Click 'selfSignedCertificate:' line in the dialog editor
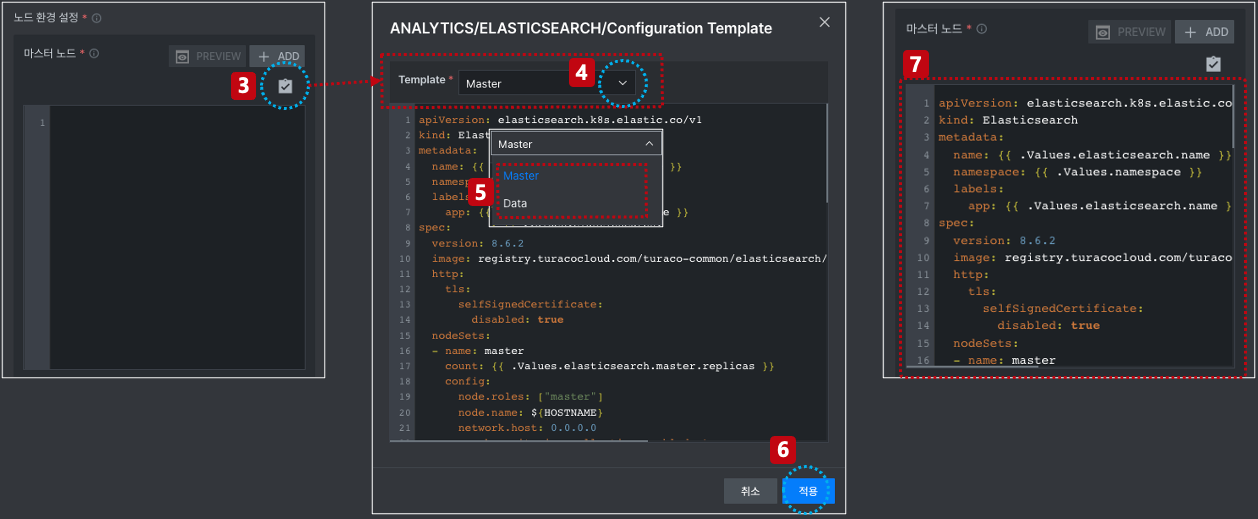The image size is (1258, 519). click(531, 304)
